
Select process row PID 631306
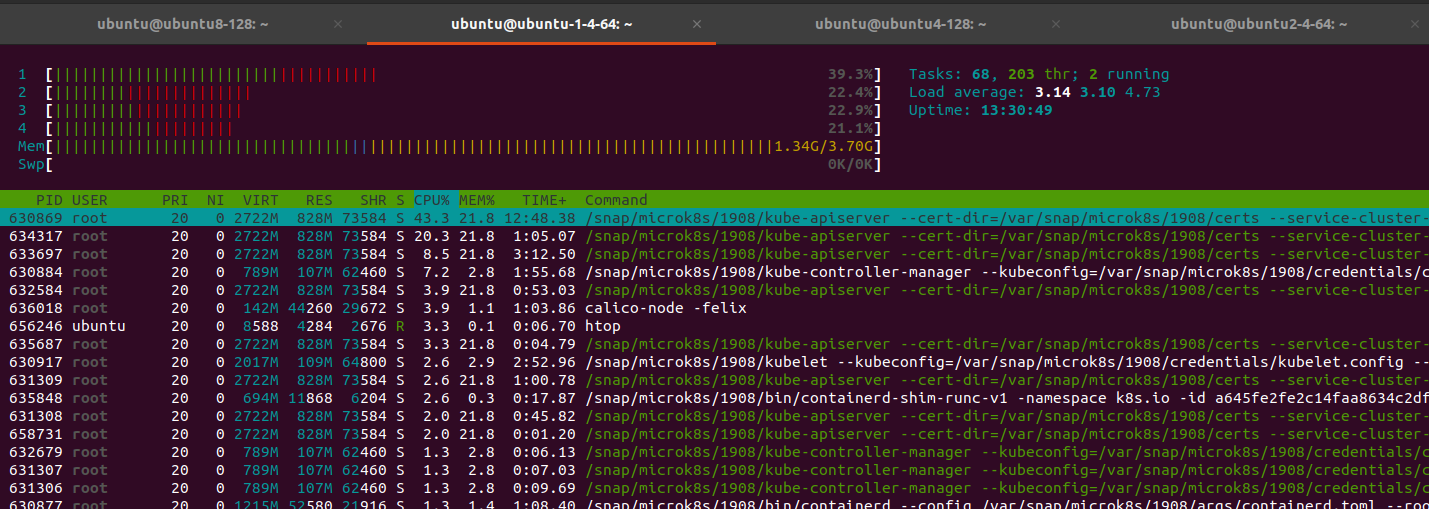coord(714,488)
